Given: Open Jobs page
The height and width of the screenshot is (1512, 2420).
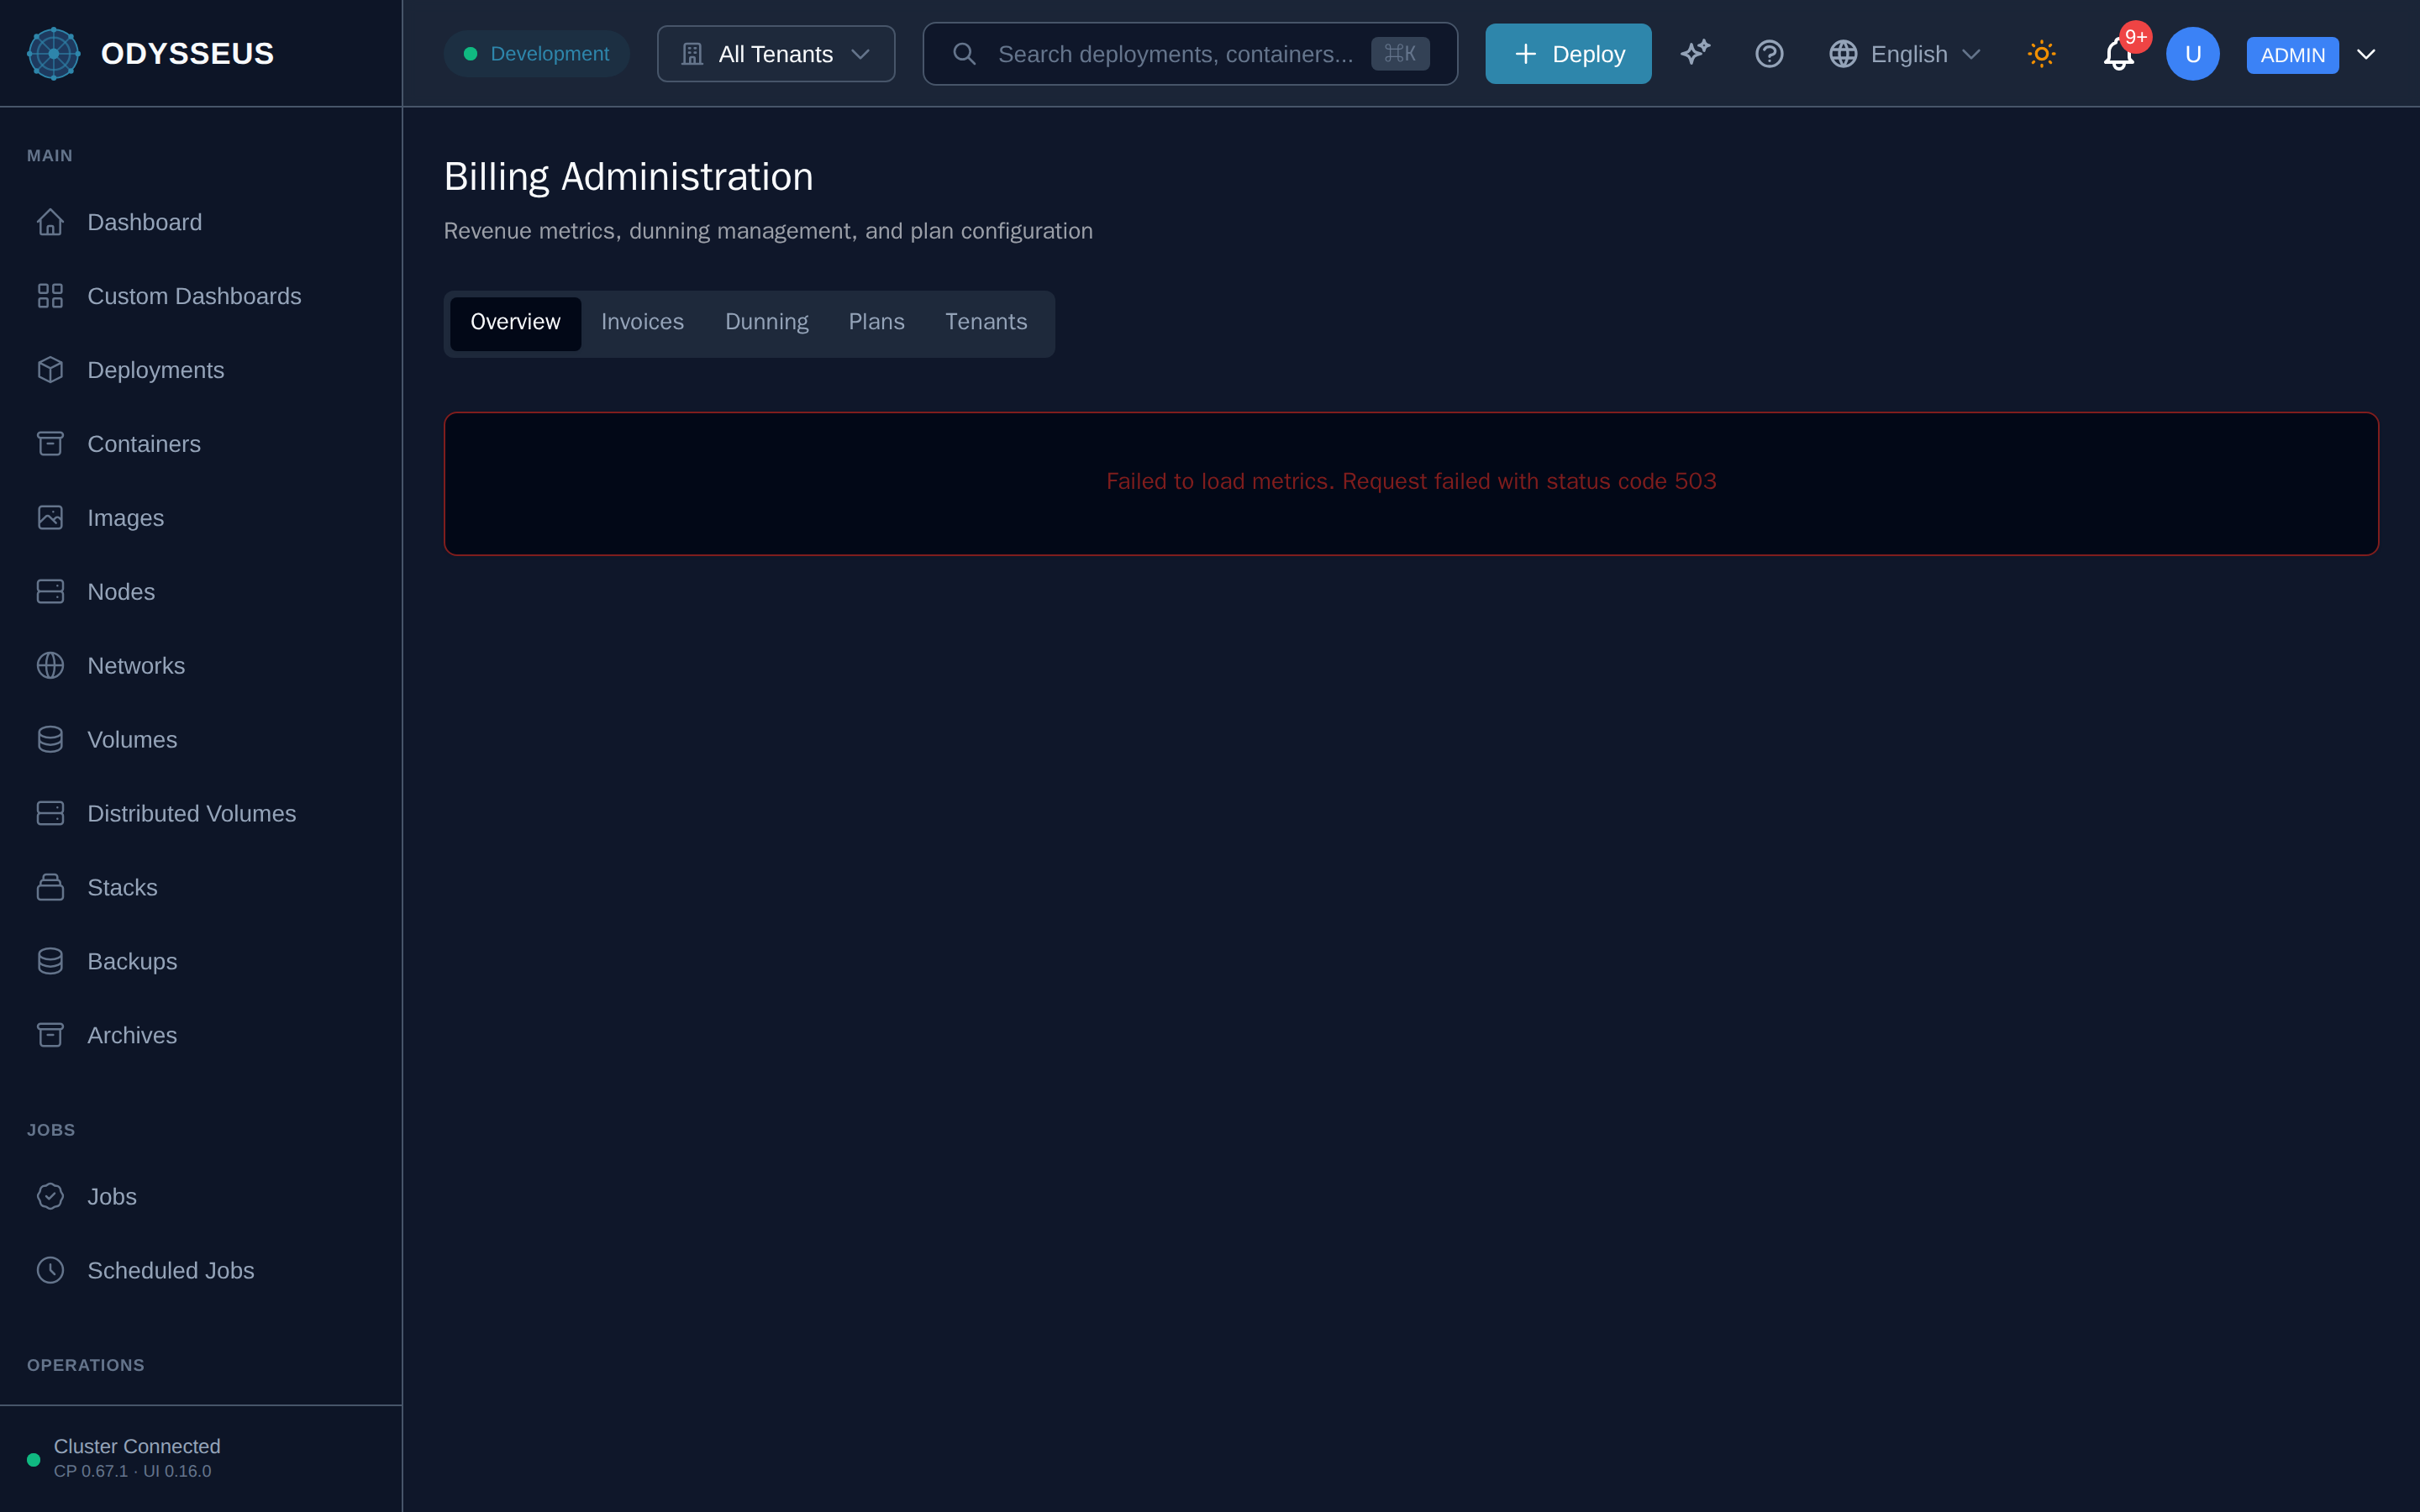Looking at the screenshot, I should click(x=201, y=1197).
